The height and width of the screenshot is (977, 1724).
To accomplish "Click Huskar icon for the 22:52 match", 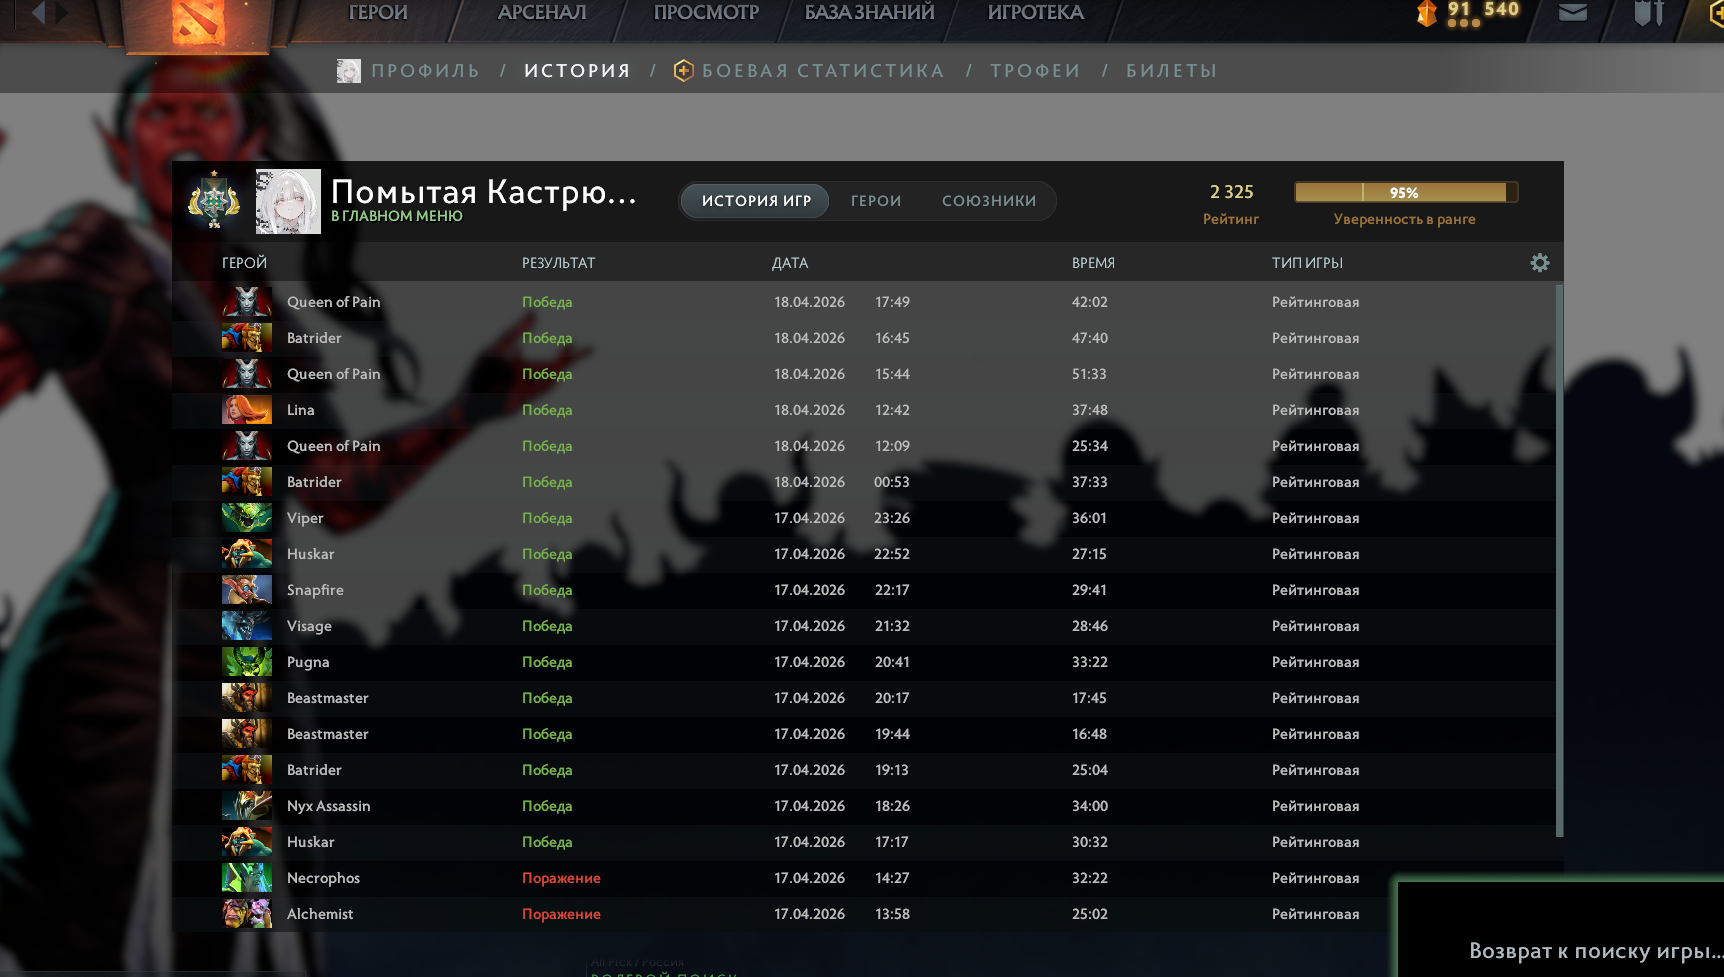I will point(247,554).
